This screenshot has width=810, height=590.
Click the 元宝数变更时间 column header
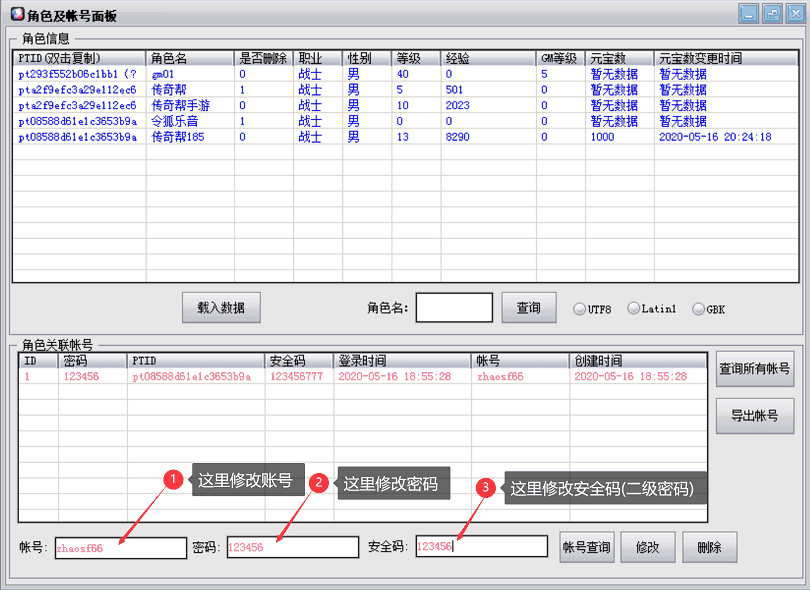coord(726,58)
